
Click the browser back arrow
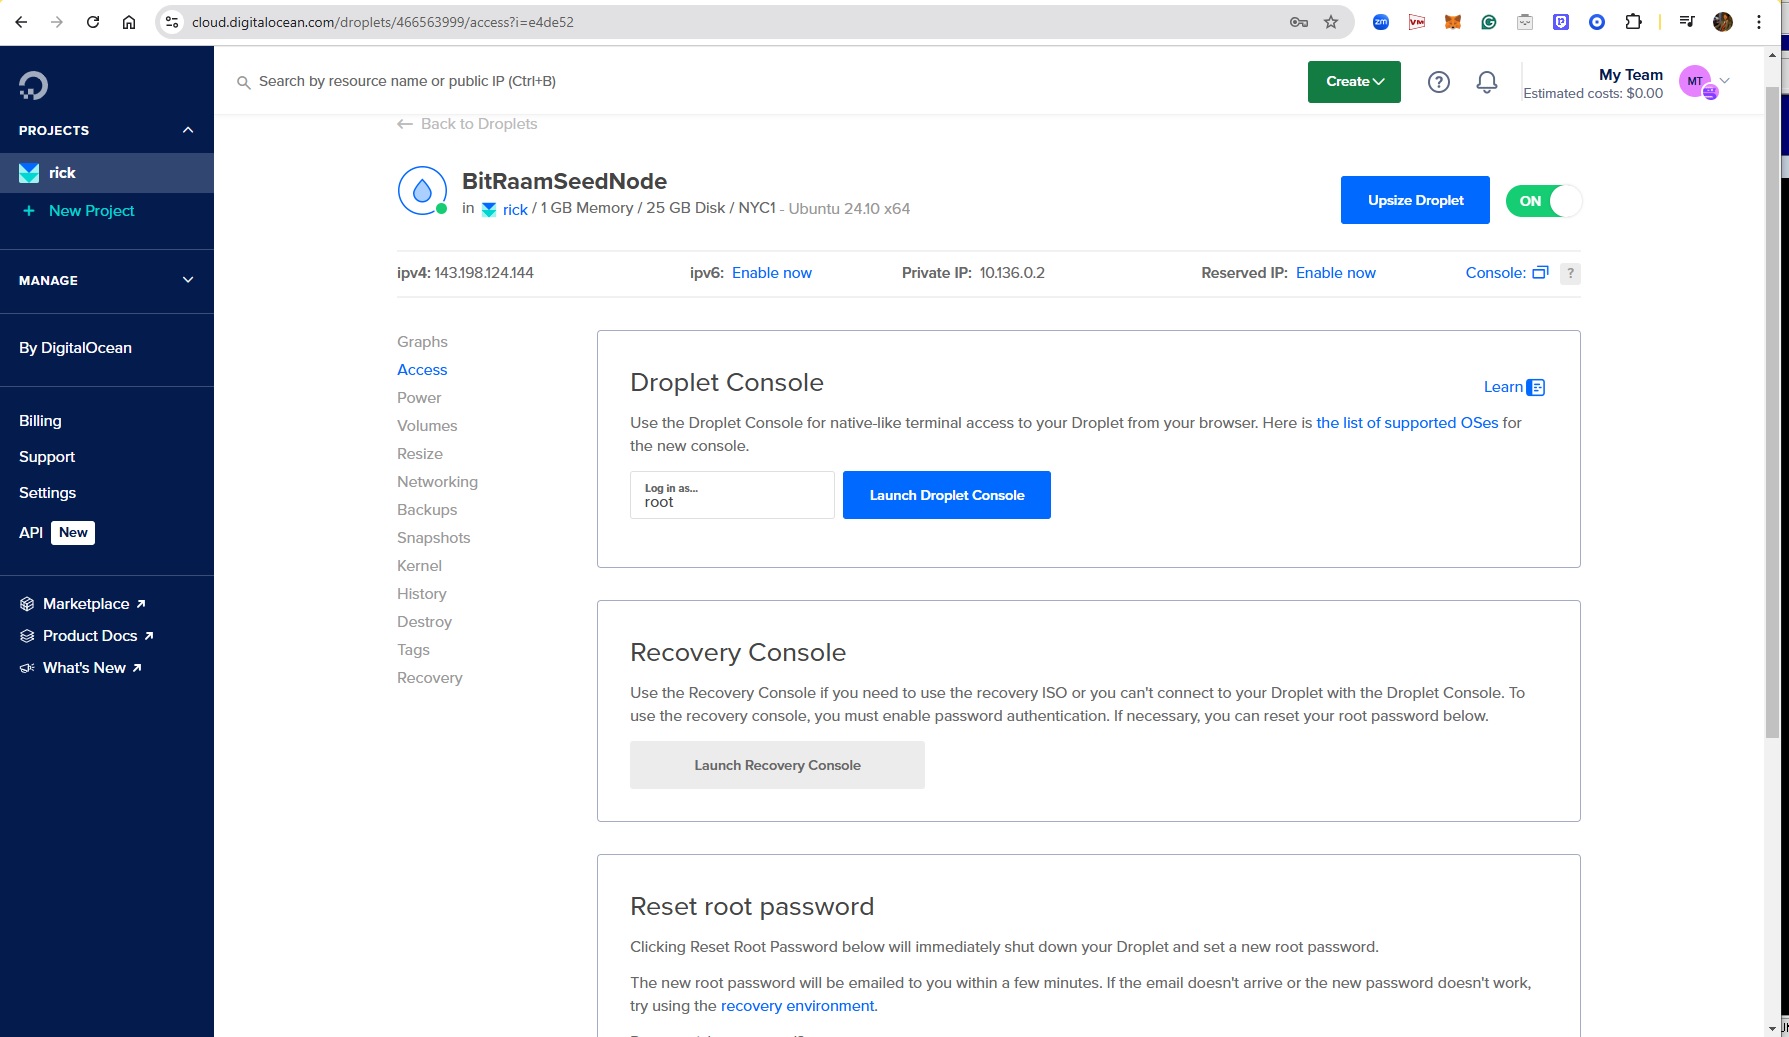[x=21, y=22]
